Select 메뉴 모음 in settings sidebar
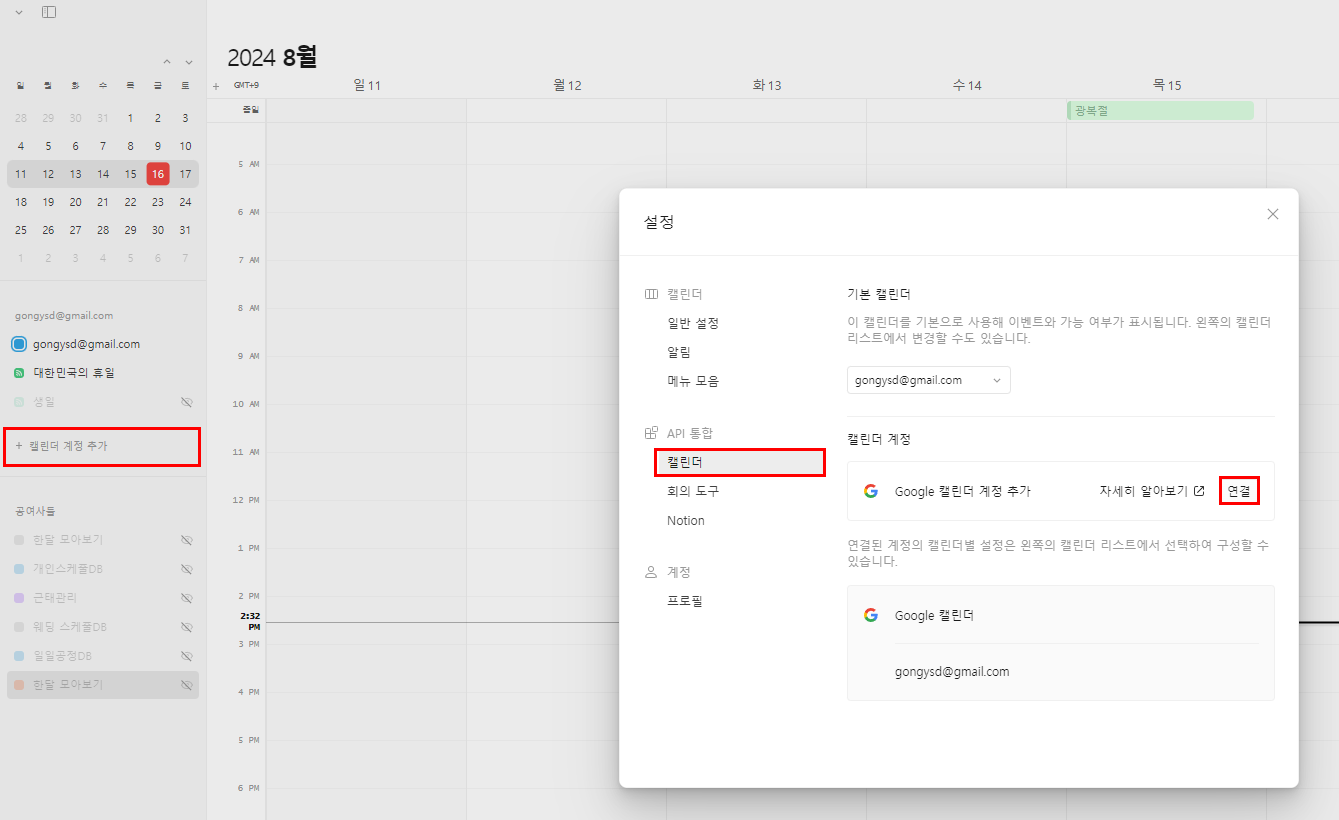This screenshot has height=820, width=1339. click(693, 381)
